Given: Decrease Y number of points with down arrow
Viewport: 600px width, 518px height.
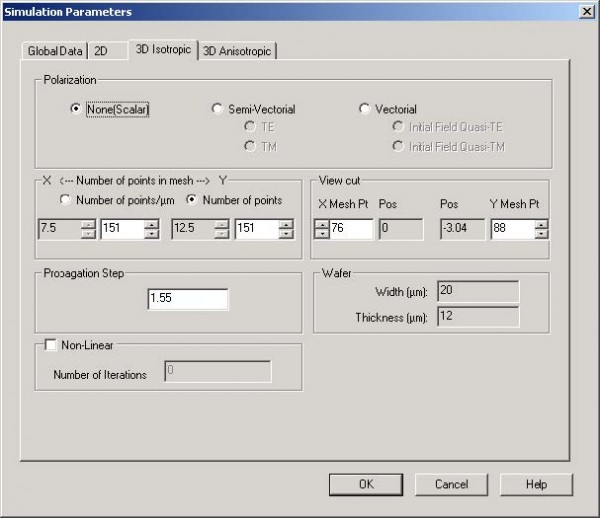Looking at the screenshot, I should tap(286, 233).
